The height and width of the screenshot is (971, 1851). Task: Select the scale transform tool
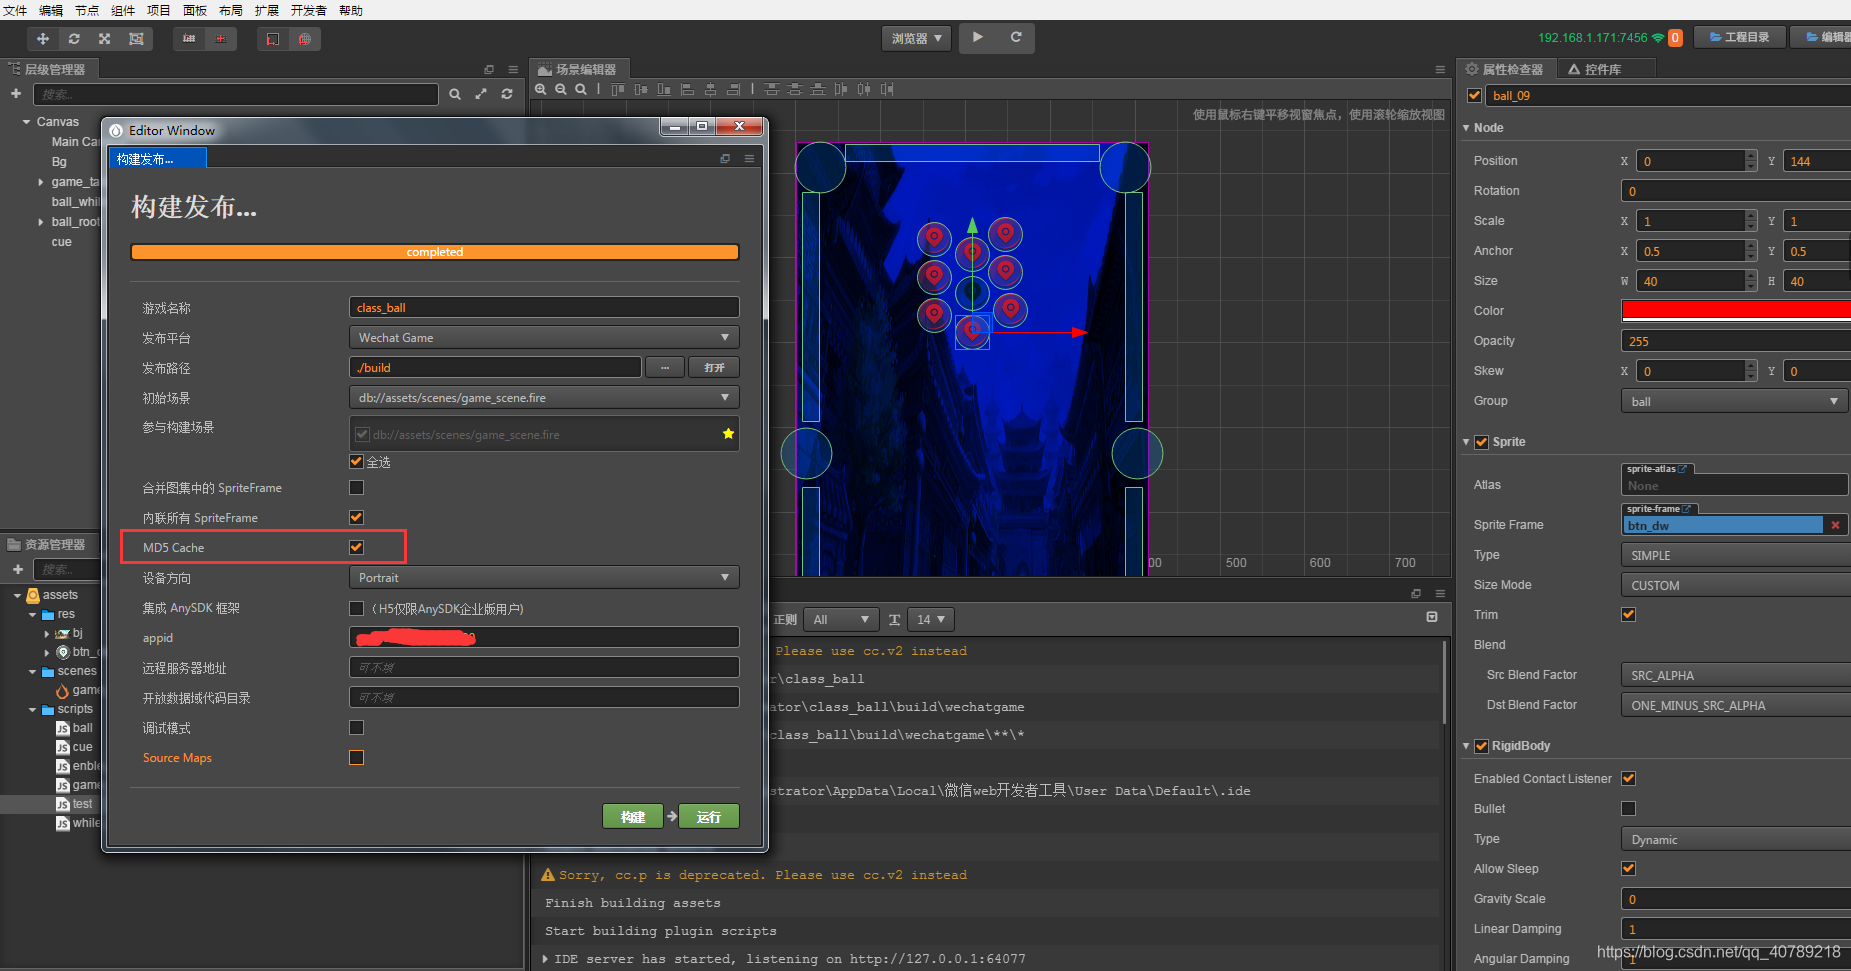(x=105, y=39)
